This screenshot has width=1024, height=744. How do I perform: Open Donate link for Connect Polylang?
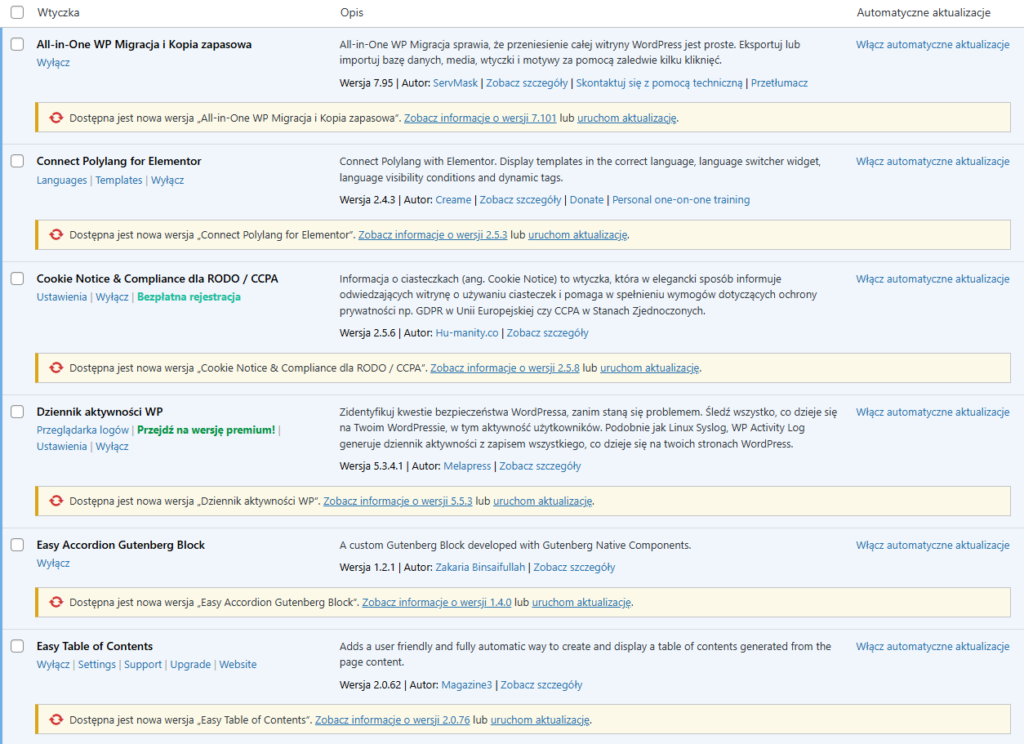(587, 199)
